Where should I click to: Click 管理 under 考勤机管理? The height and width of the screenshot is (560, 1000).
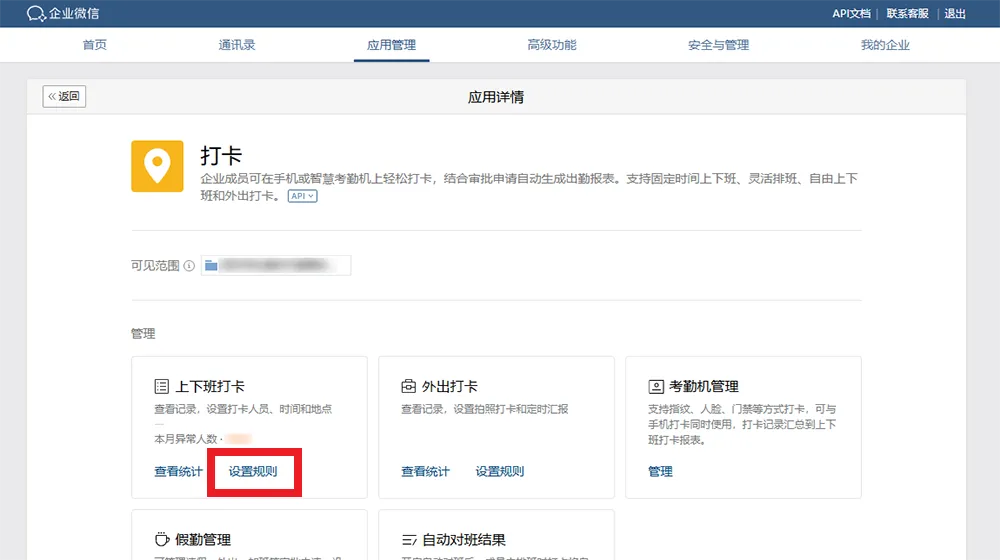point(660,471)
